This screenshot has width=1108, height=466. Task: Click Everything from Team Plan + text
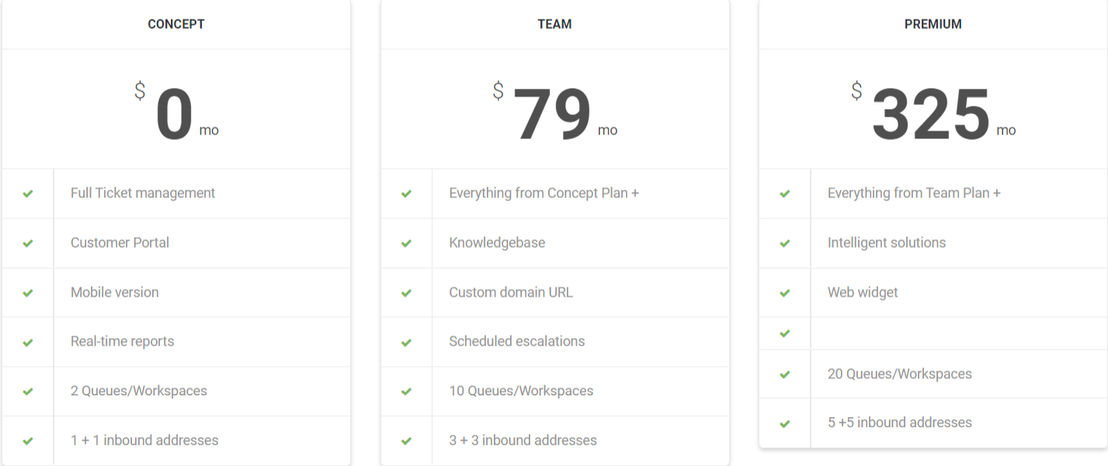pos(914,192)
